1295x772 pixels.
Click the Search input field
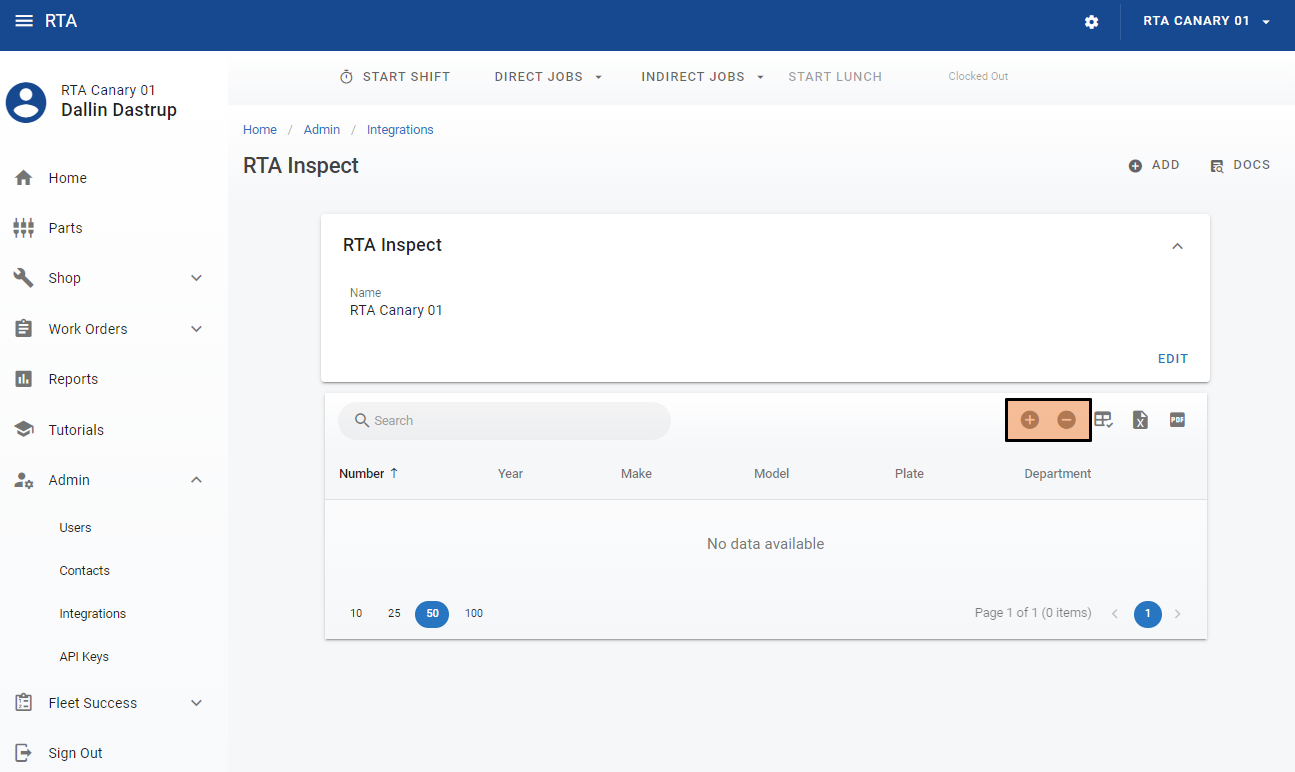pos(504,421)
